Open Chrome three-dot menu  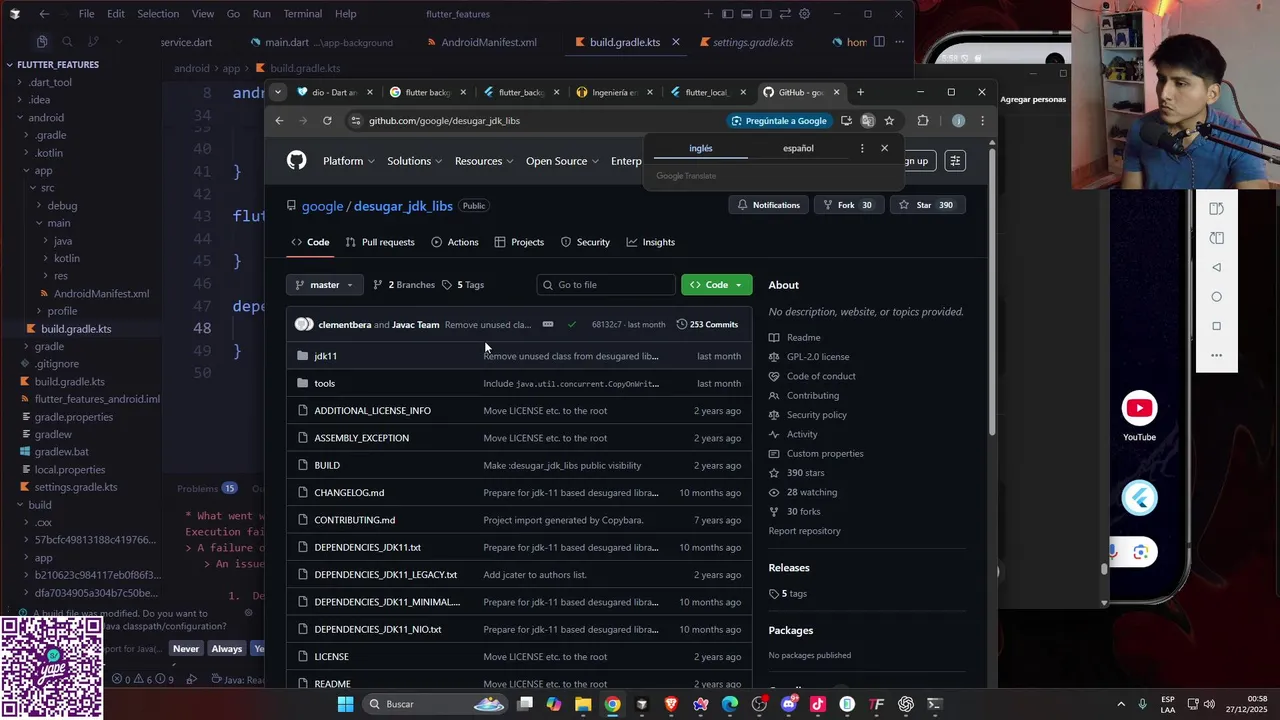click(982, 121)
